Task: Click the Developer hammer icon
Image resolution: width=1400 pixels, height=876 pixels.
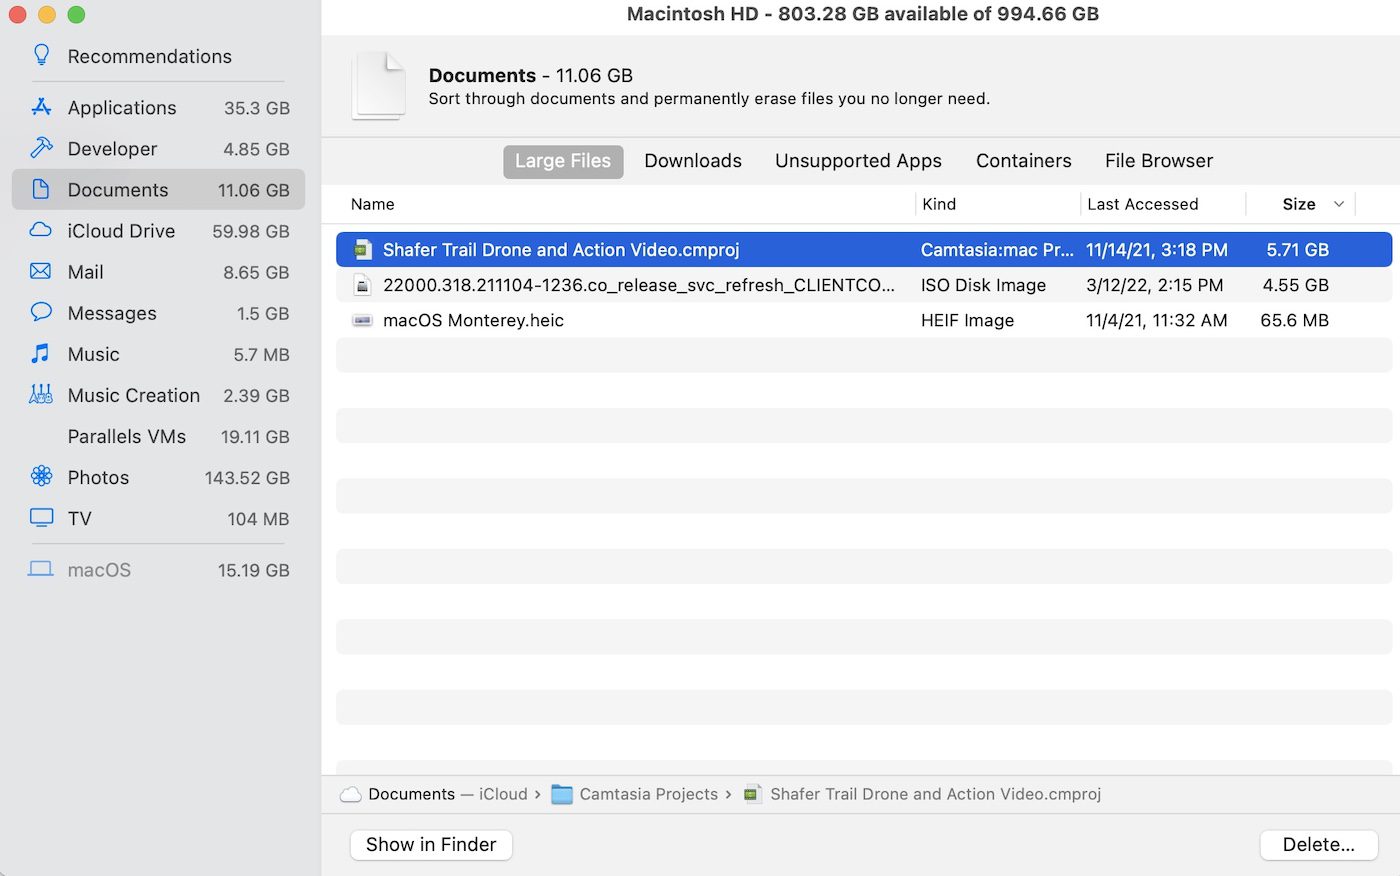Action: [41, 148]
